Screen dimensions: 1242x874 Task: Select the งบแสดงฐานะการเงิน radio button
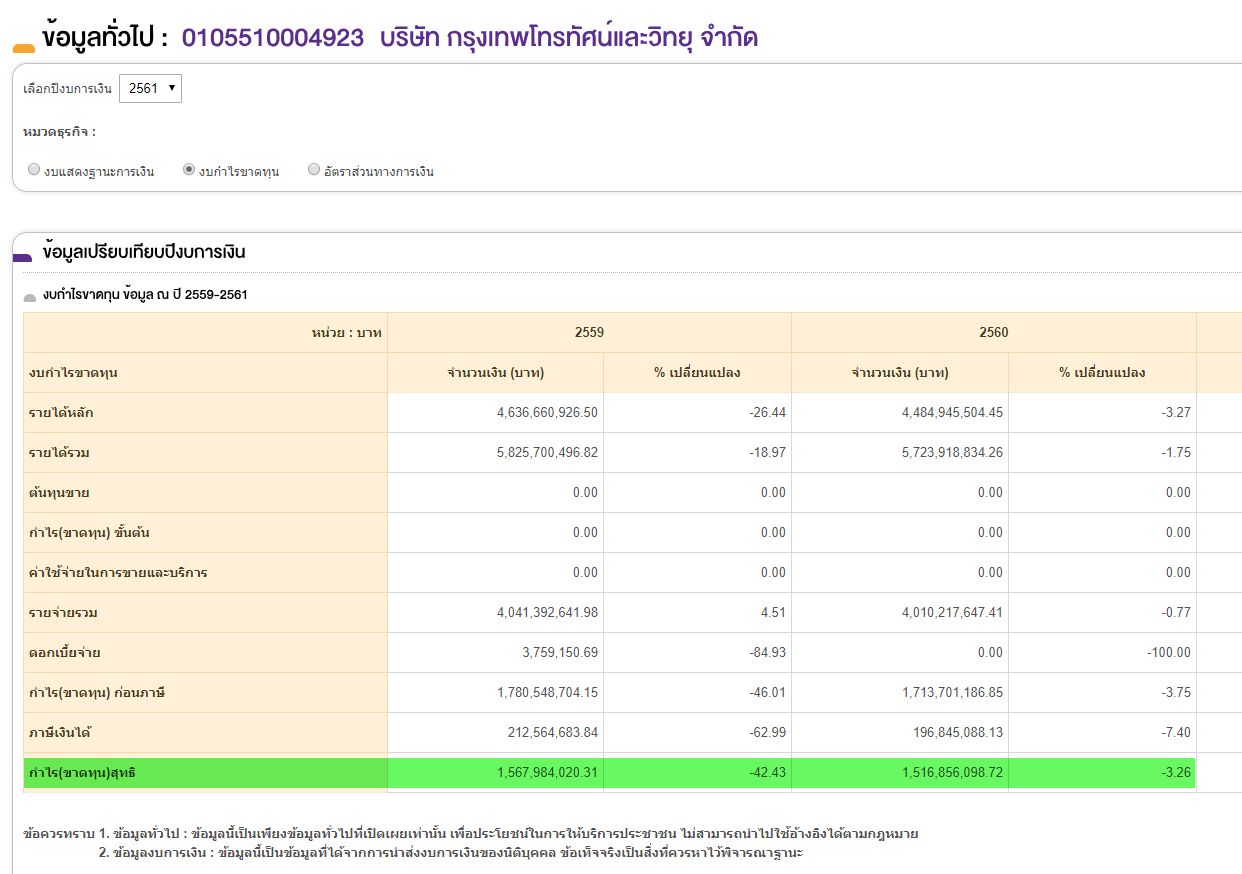[x=34, y=170]
